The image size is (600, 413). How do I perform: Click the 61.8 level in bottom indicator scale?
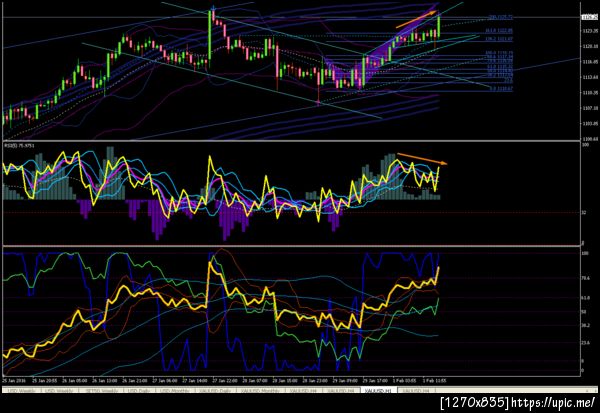click(585, 297)
